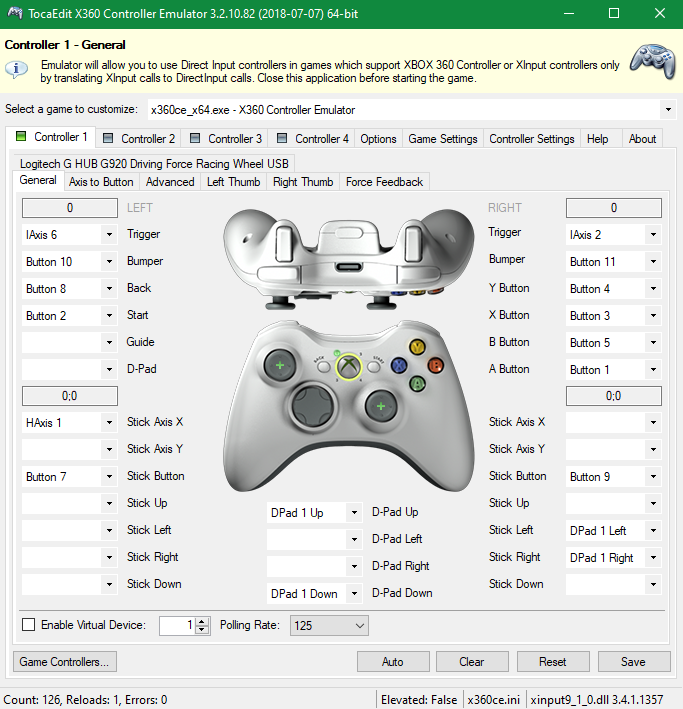Open the Right Thumb tab
The image size is (683, 709).
click(x=303, y=182)
